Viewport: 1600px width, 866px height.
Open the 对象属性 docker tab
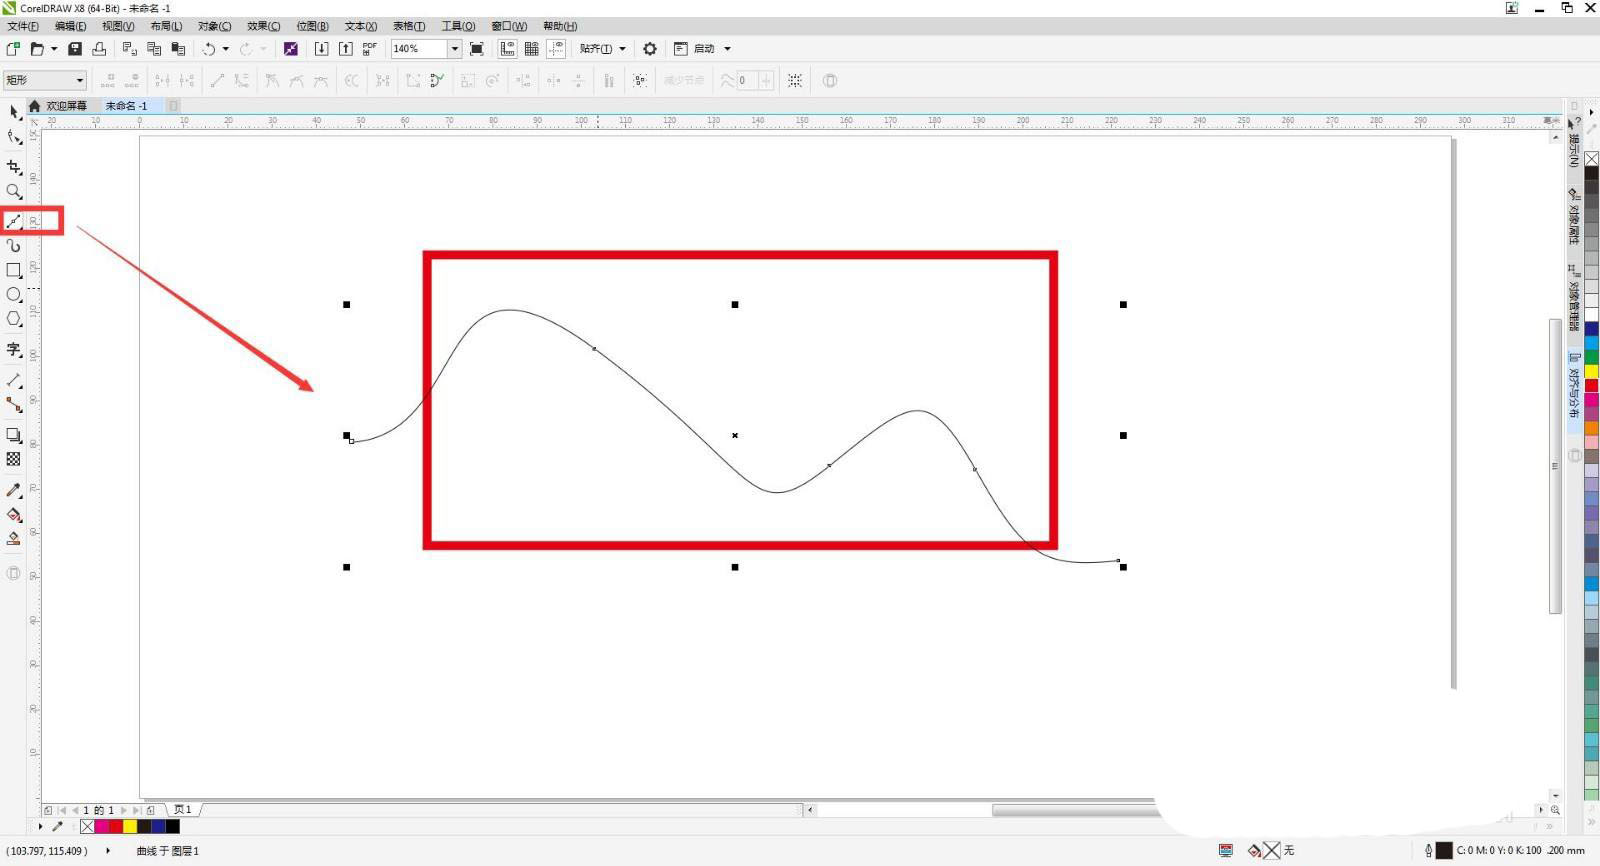tap(1574, 216)
